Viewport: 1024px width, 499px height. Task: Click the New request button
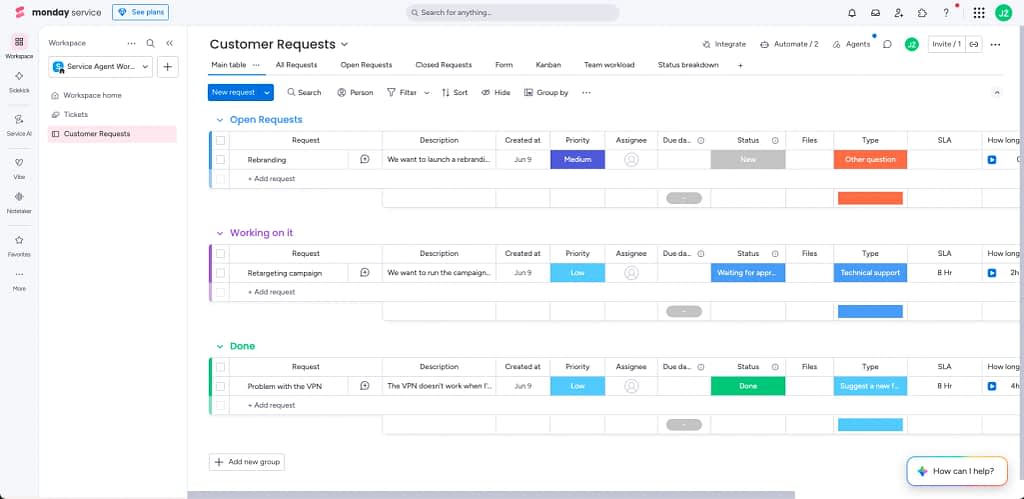(x=234, y=93)
